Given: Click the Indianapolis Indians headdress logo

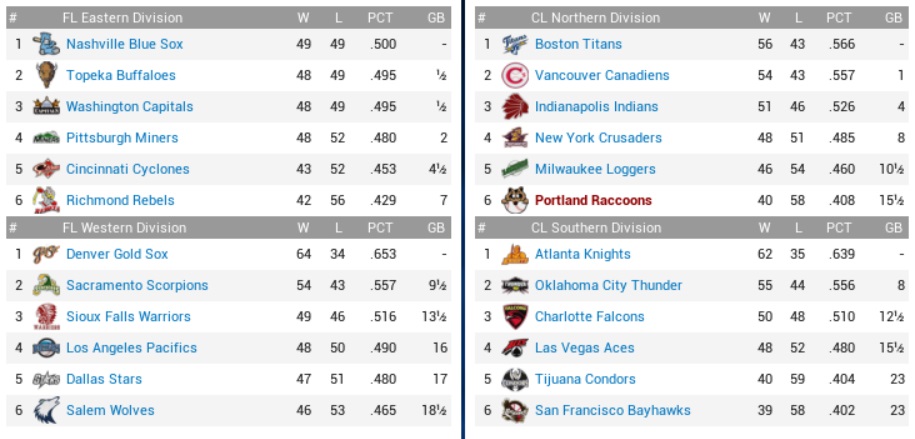Looking at the screenshot, I should [x=515, y=107].
